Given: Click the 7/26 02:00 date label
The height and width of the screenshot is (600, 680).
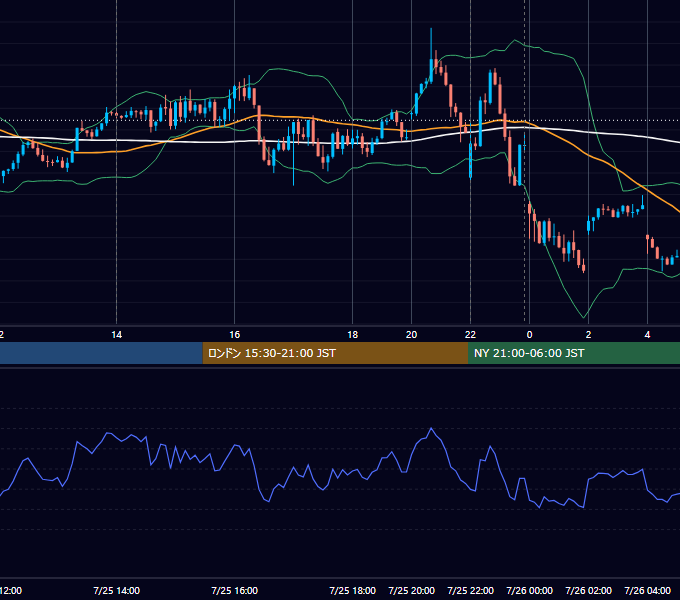Looking at the screenshot, I should 588,590.
